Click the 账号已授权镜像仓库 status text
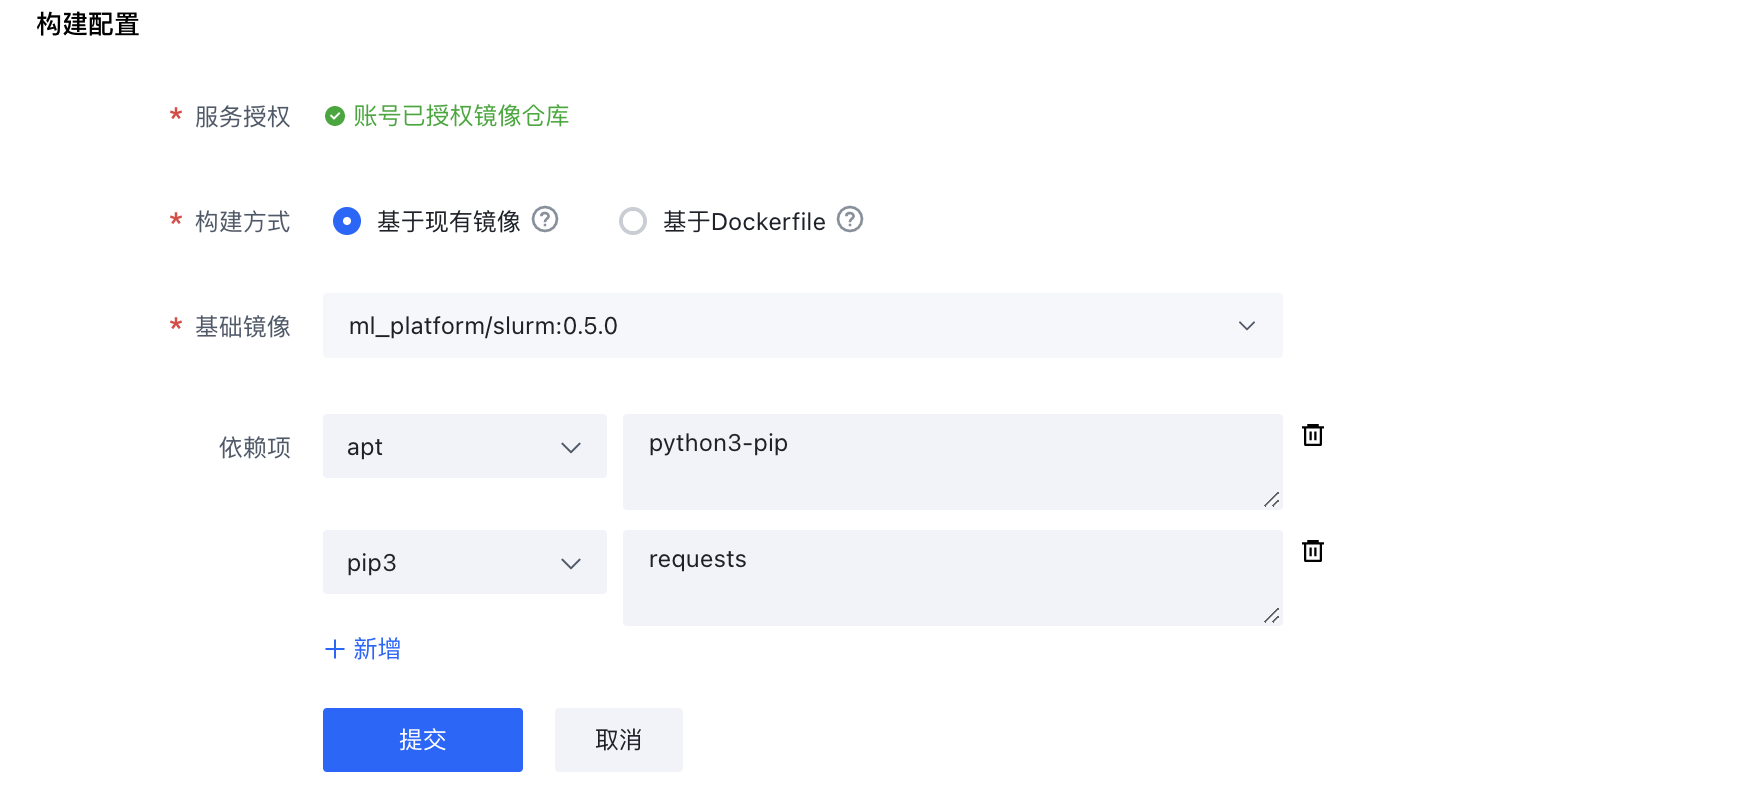 coord(461,117)
